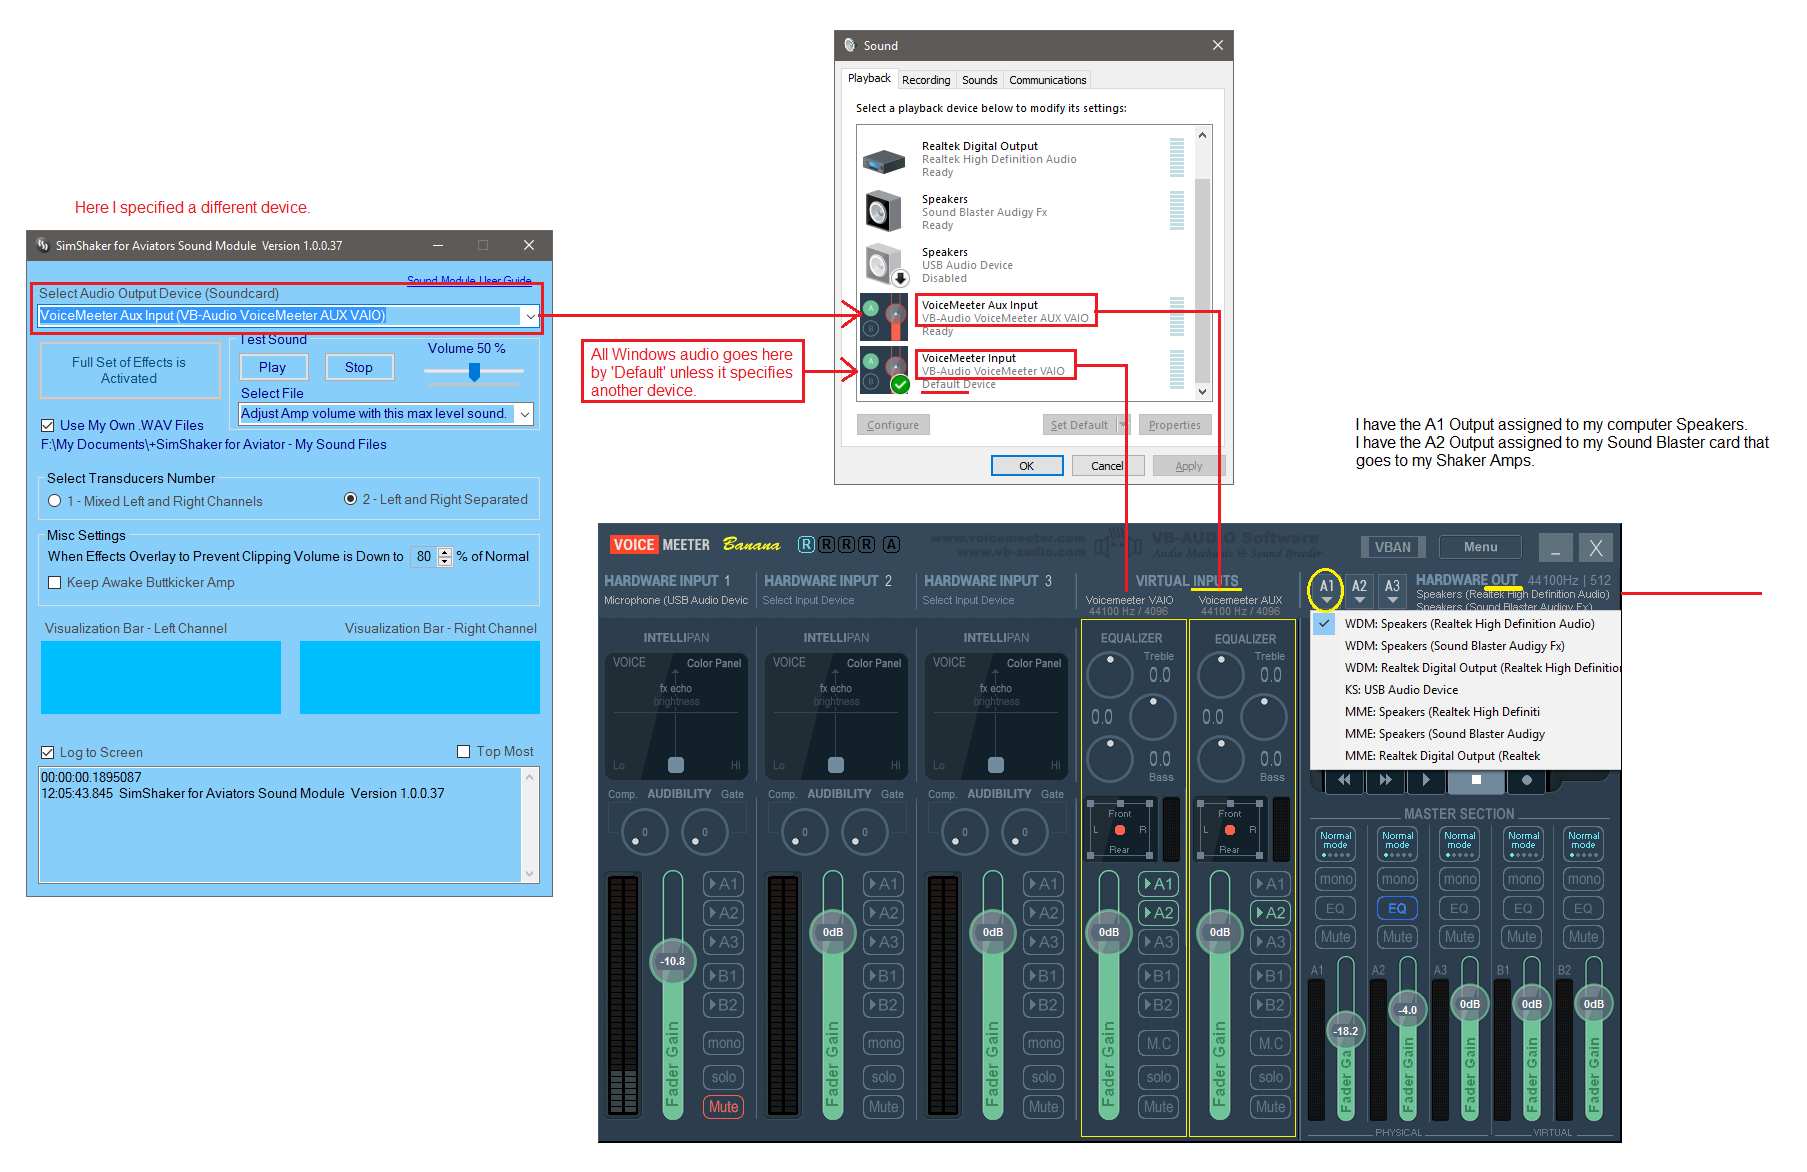The image size is (1807, 1172).
Task: Select Input Device for Hardware Input 2
Action: [x=808, y=601]
